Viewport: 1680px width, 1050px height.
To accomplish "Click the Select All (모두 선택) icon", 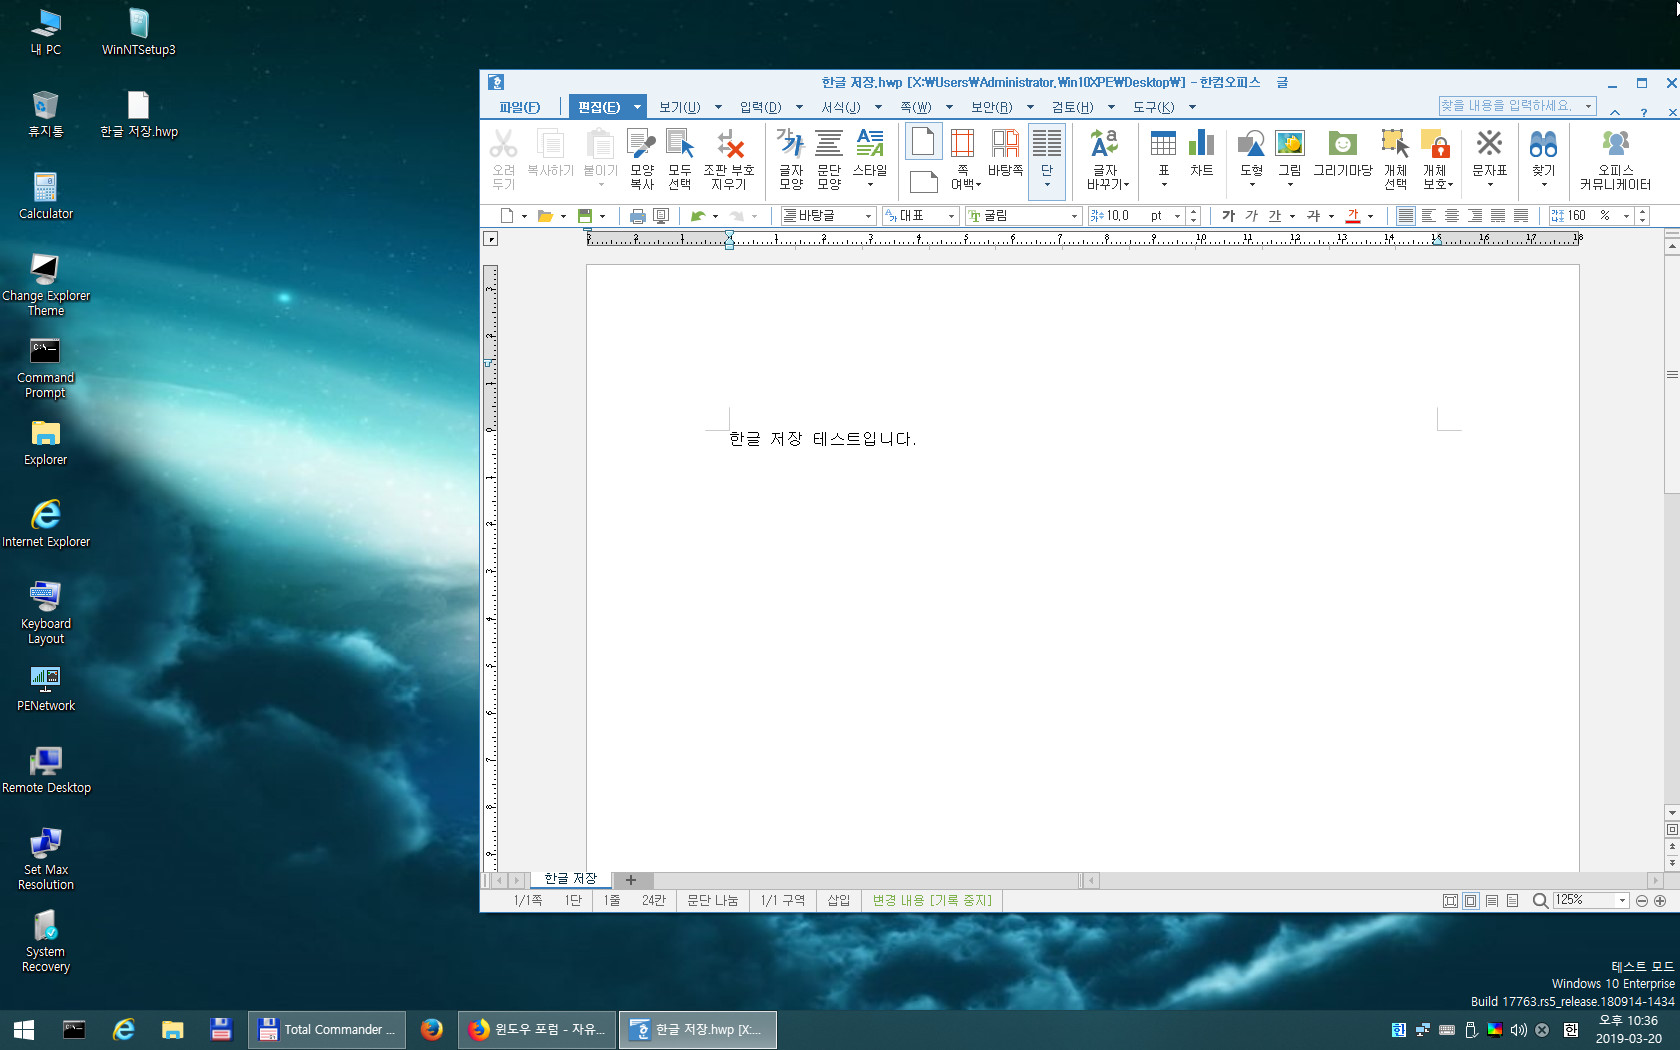I will (680, 158).
